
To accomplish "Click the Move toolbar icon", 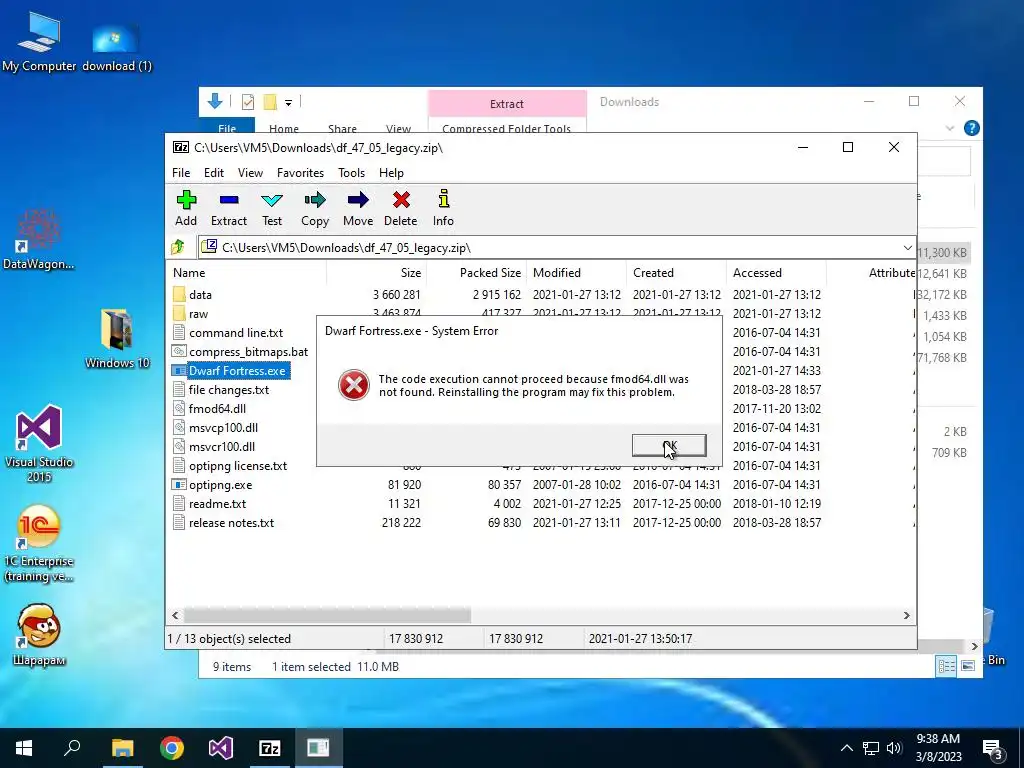I will pyautogui.click(x=358, y=208).
